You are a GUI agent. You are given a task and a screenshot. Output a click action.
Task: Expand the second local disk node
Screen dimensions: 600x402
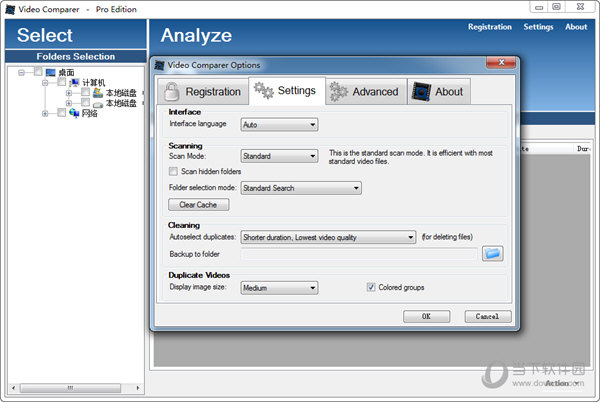point(69,103)
